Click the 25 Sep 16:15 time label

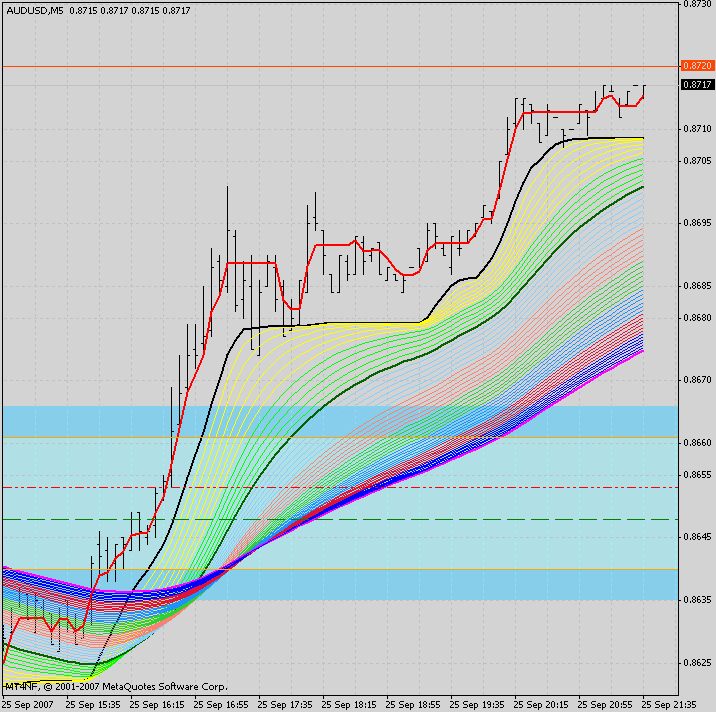click(x=157, y=705)
